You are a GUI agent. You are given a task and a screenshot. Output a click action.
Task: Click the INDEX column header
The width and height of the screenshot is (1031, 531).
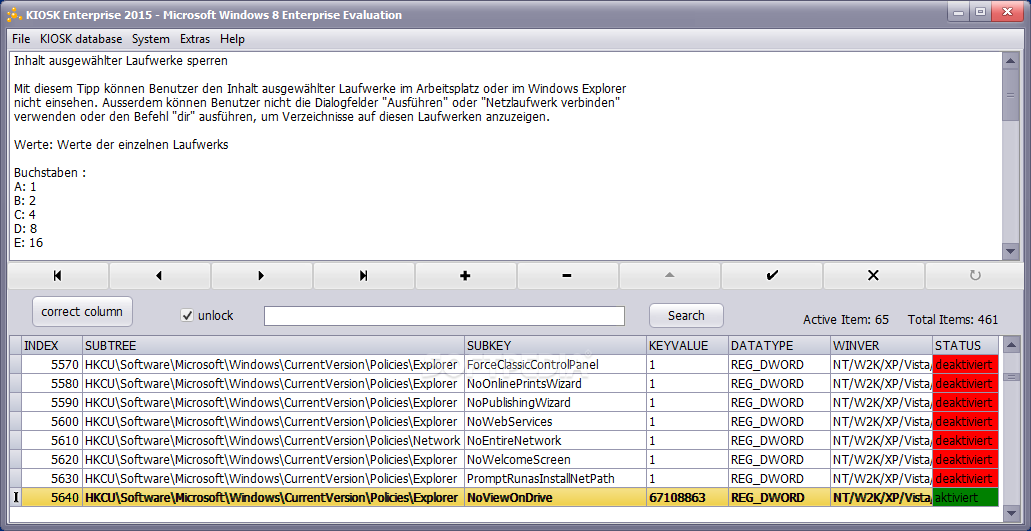coord(52,345)
